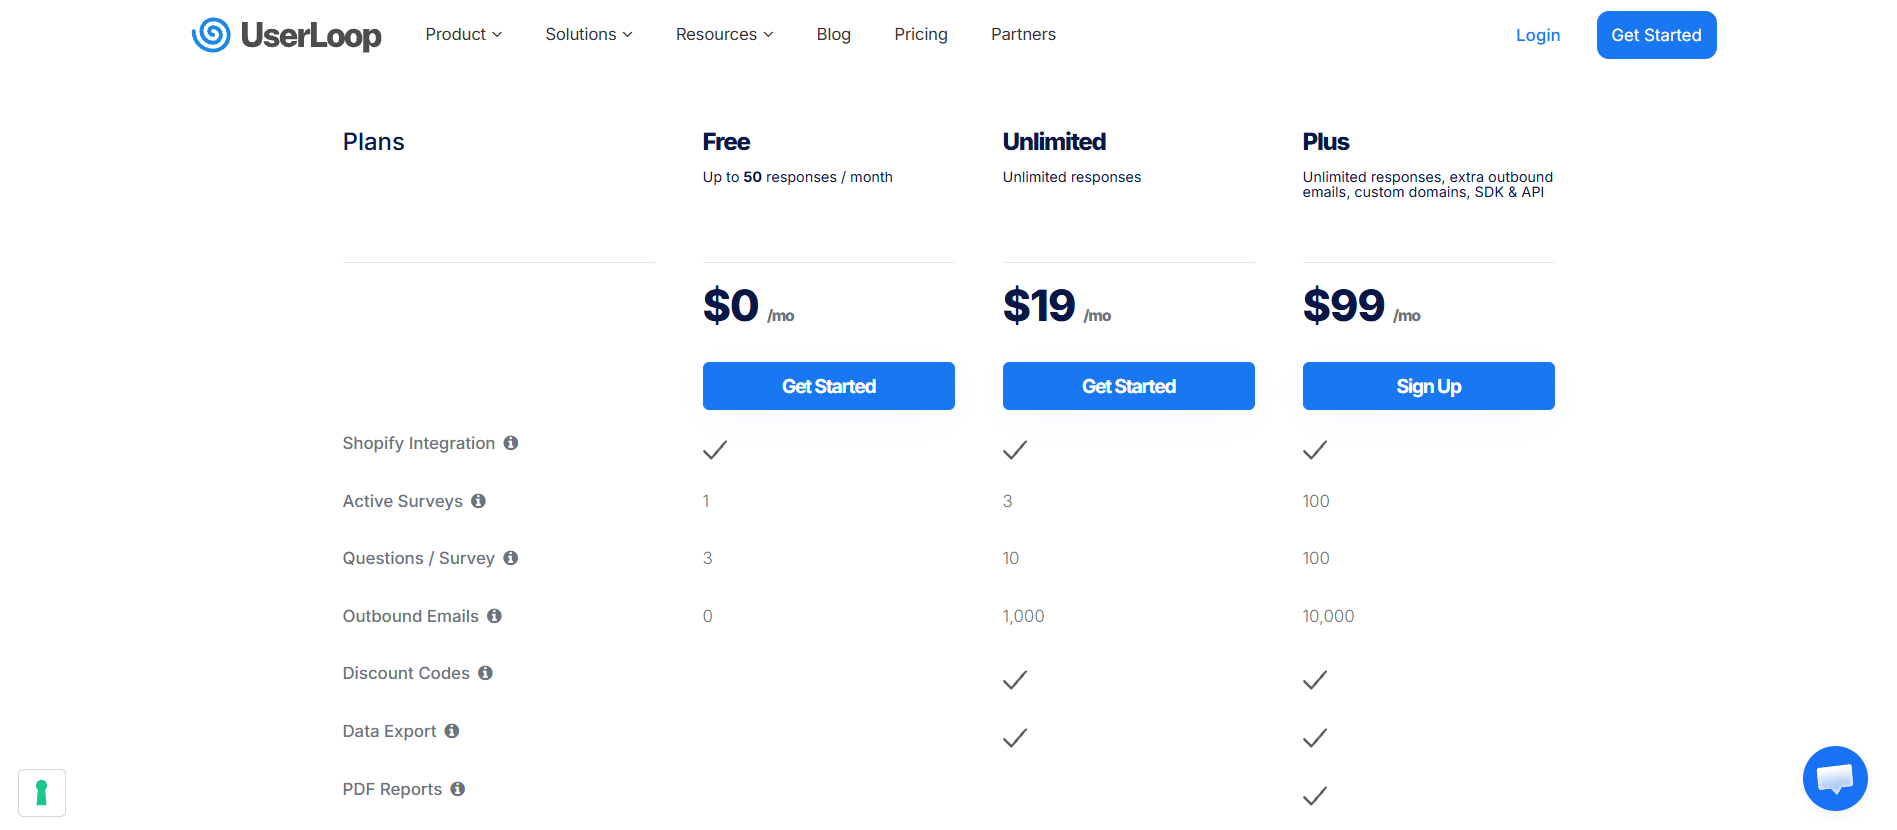The width and height of the screenshot is (1897, 830).
Task: Click the Login link
Action: 1537,35
